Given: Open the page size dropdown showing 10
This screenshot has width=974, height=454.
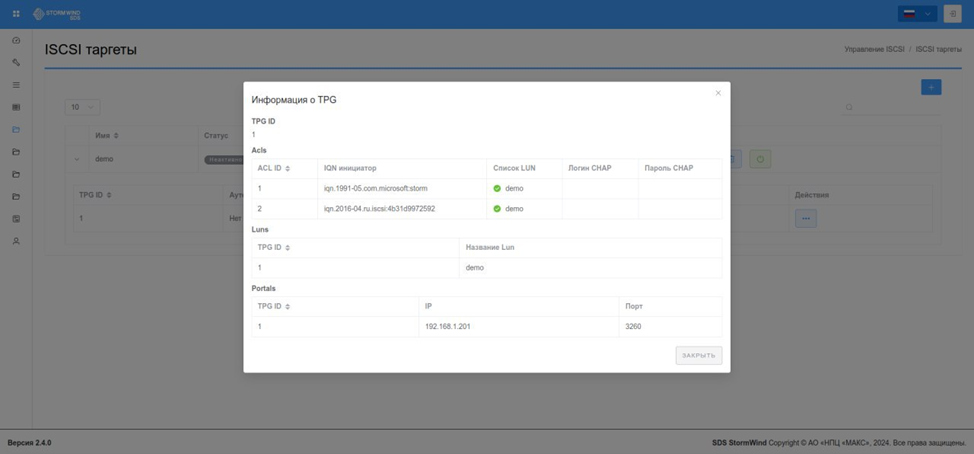Looking at the screenshot, I should (82, 107).
